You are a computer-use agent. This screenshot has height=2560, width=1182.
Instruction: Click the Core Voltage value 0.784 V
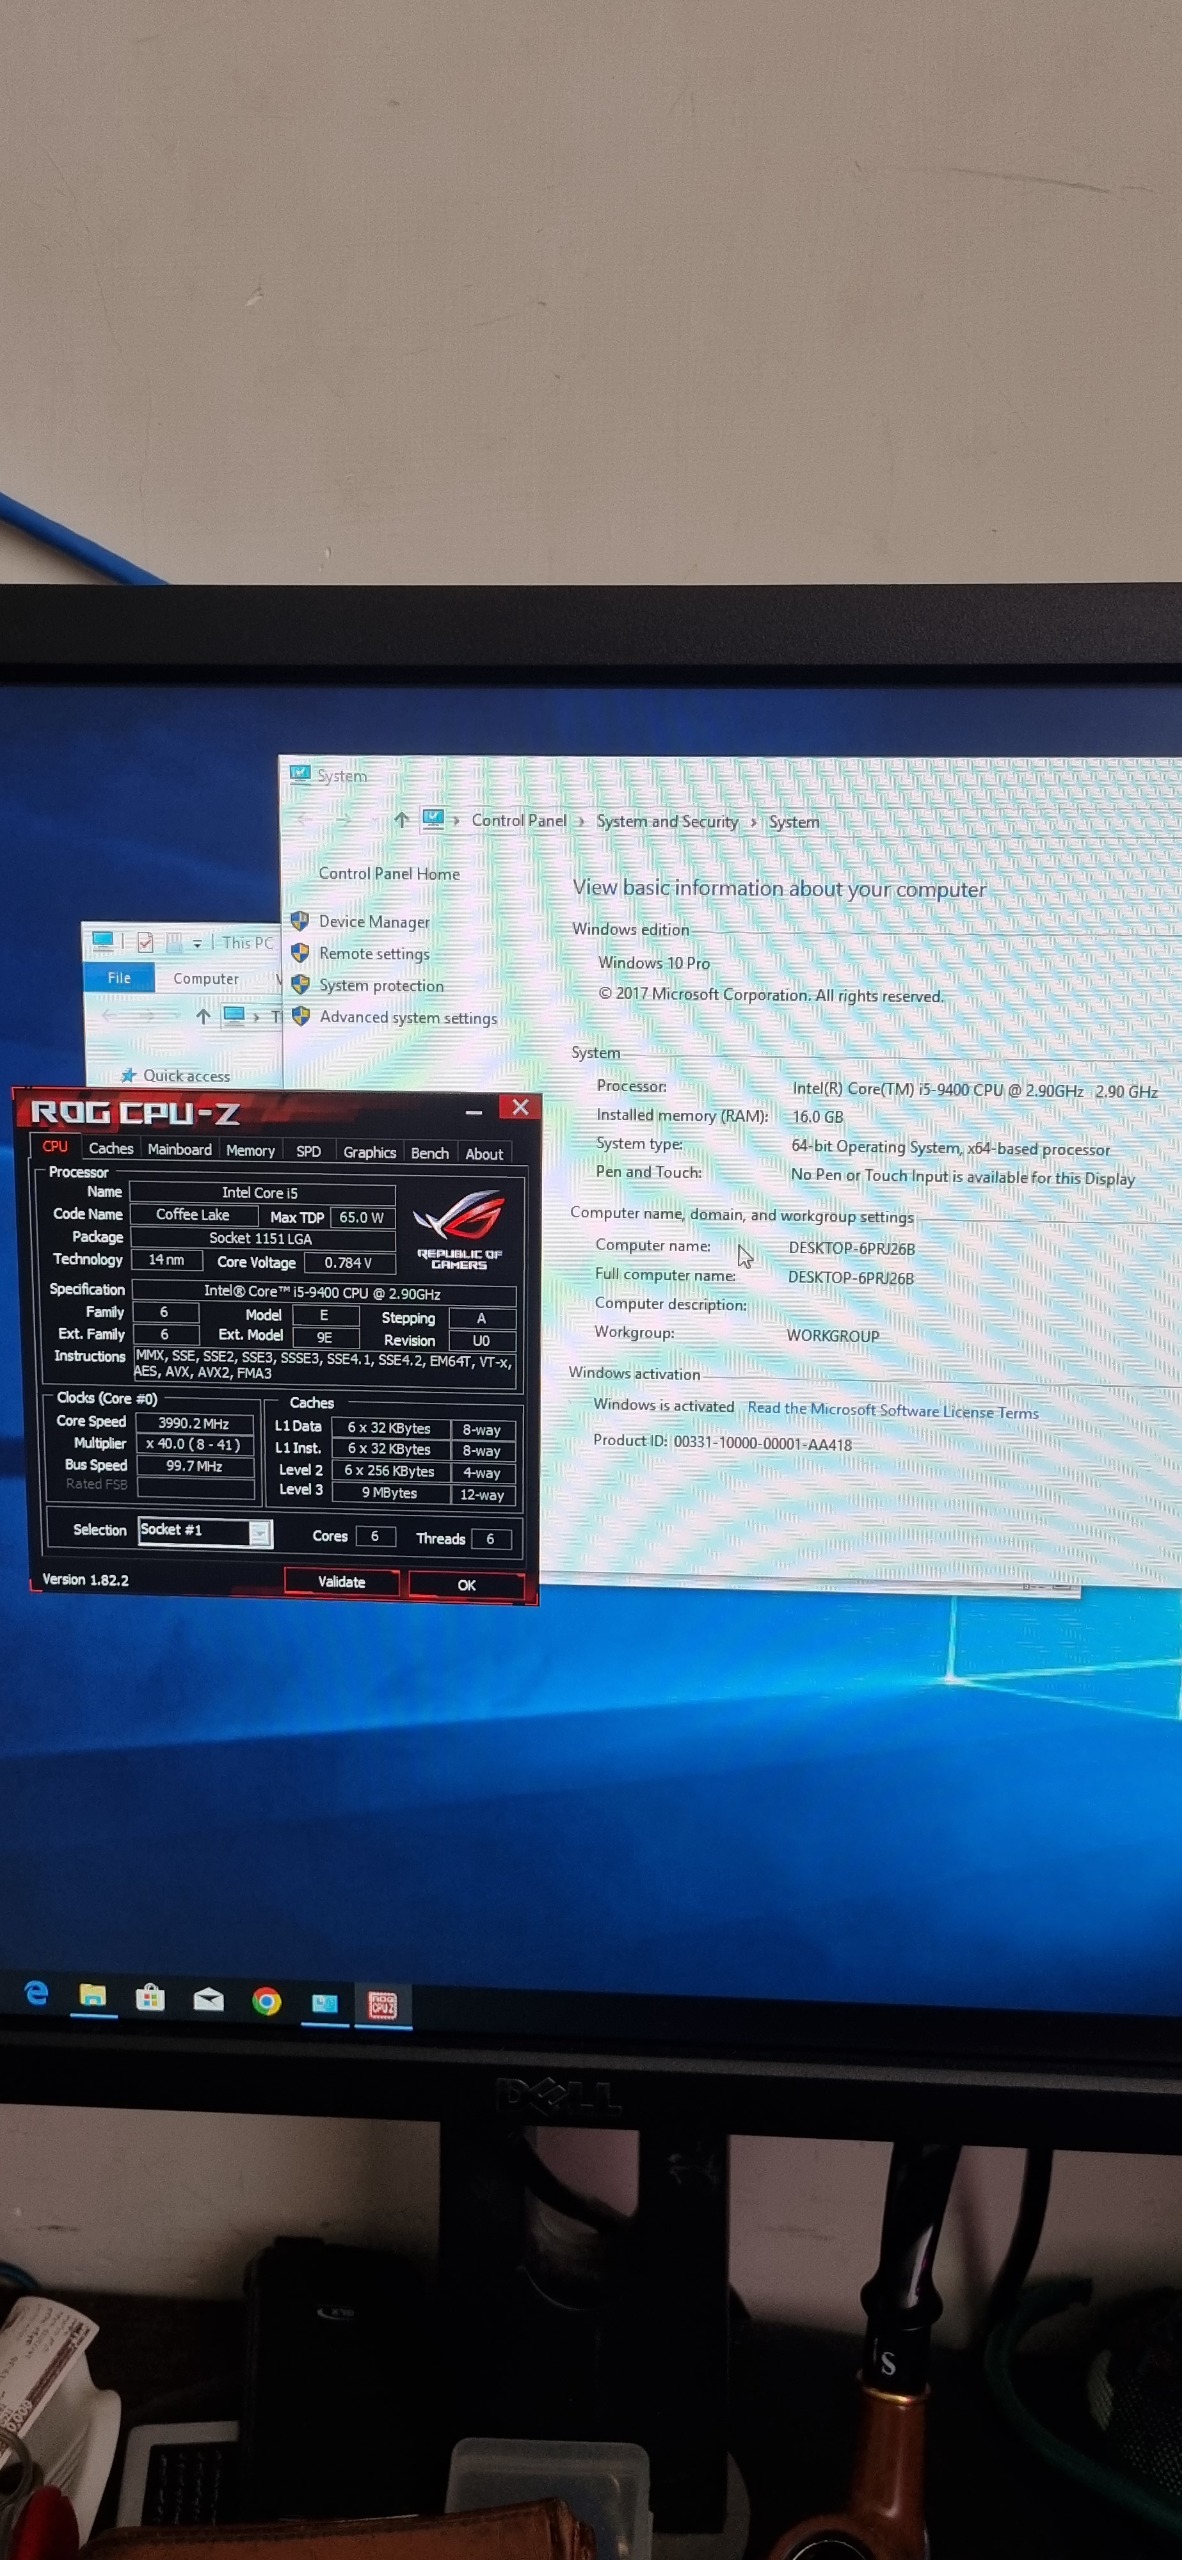coord(348,1263)
